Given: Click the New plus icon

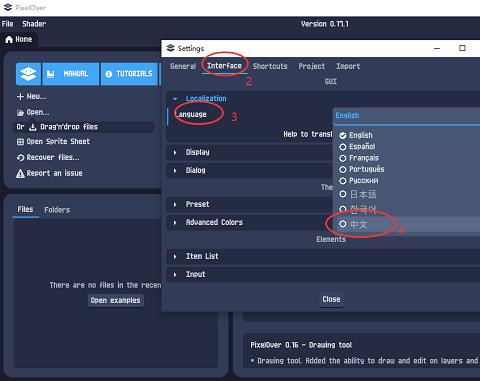Looking at the screenshot, I should [x=20, y=97].
